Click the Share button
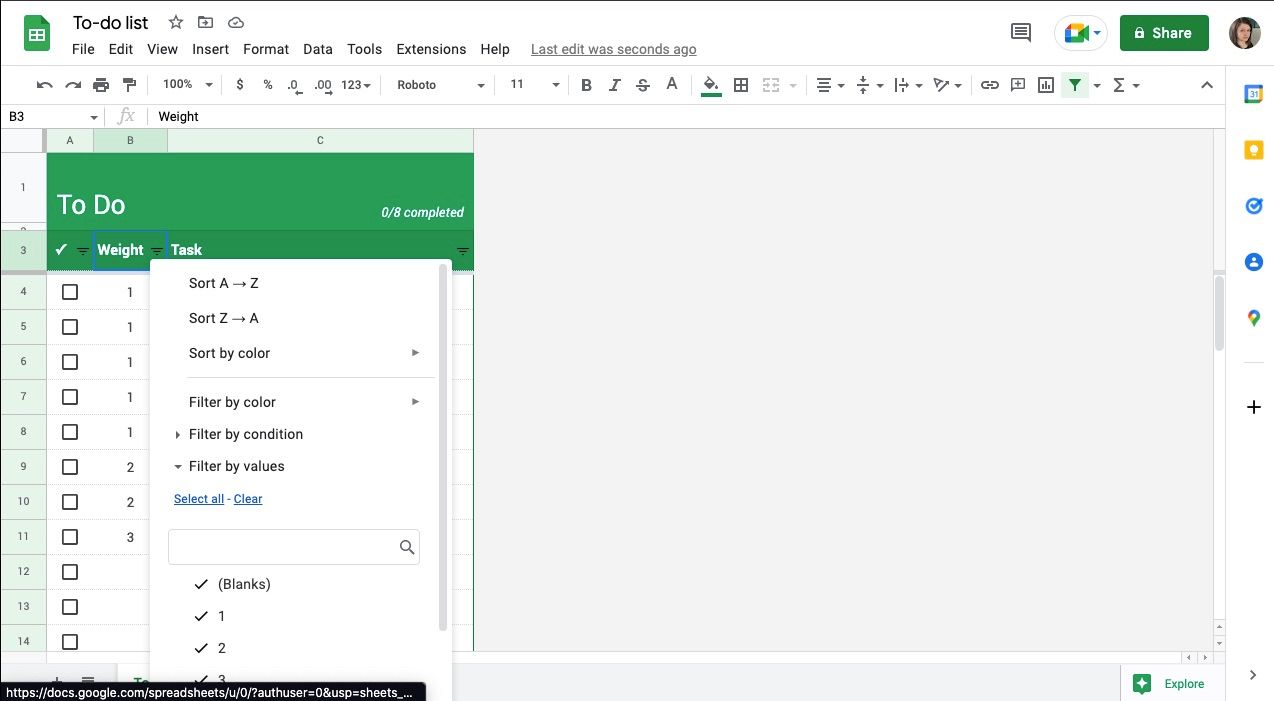 pos(1164,33)
